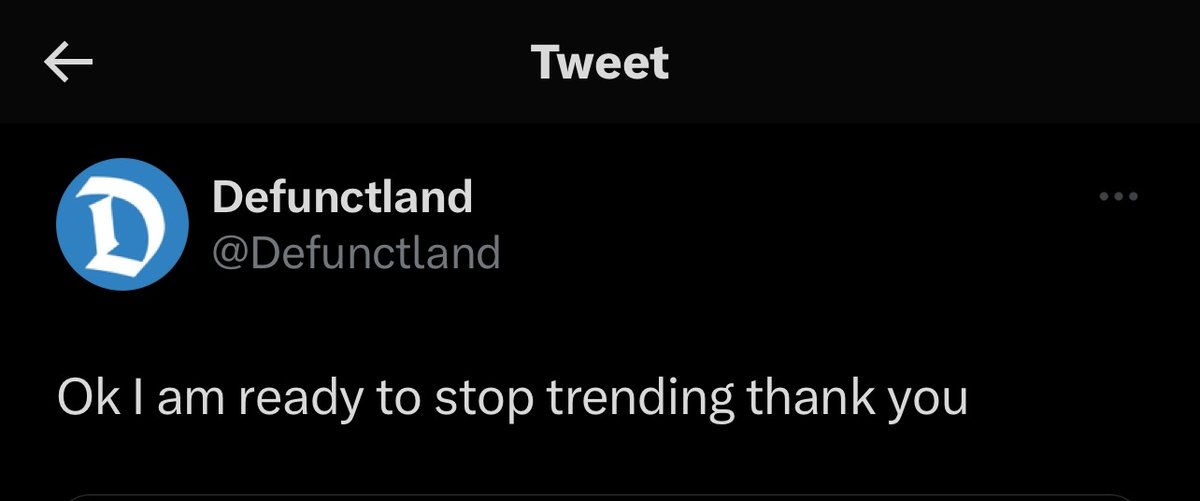Show tweet options with the three dots
The width and height of the screenshot is (1200, 501).
(1118, 197)
